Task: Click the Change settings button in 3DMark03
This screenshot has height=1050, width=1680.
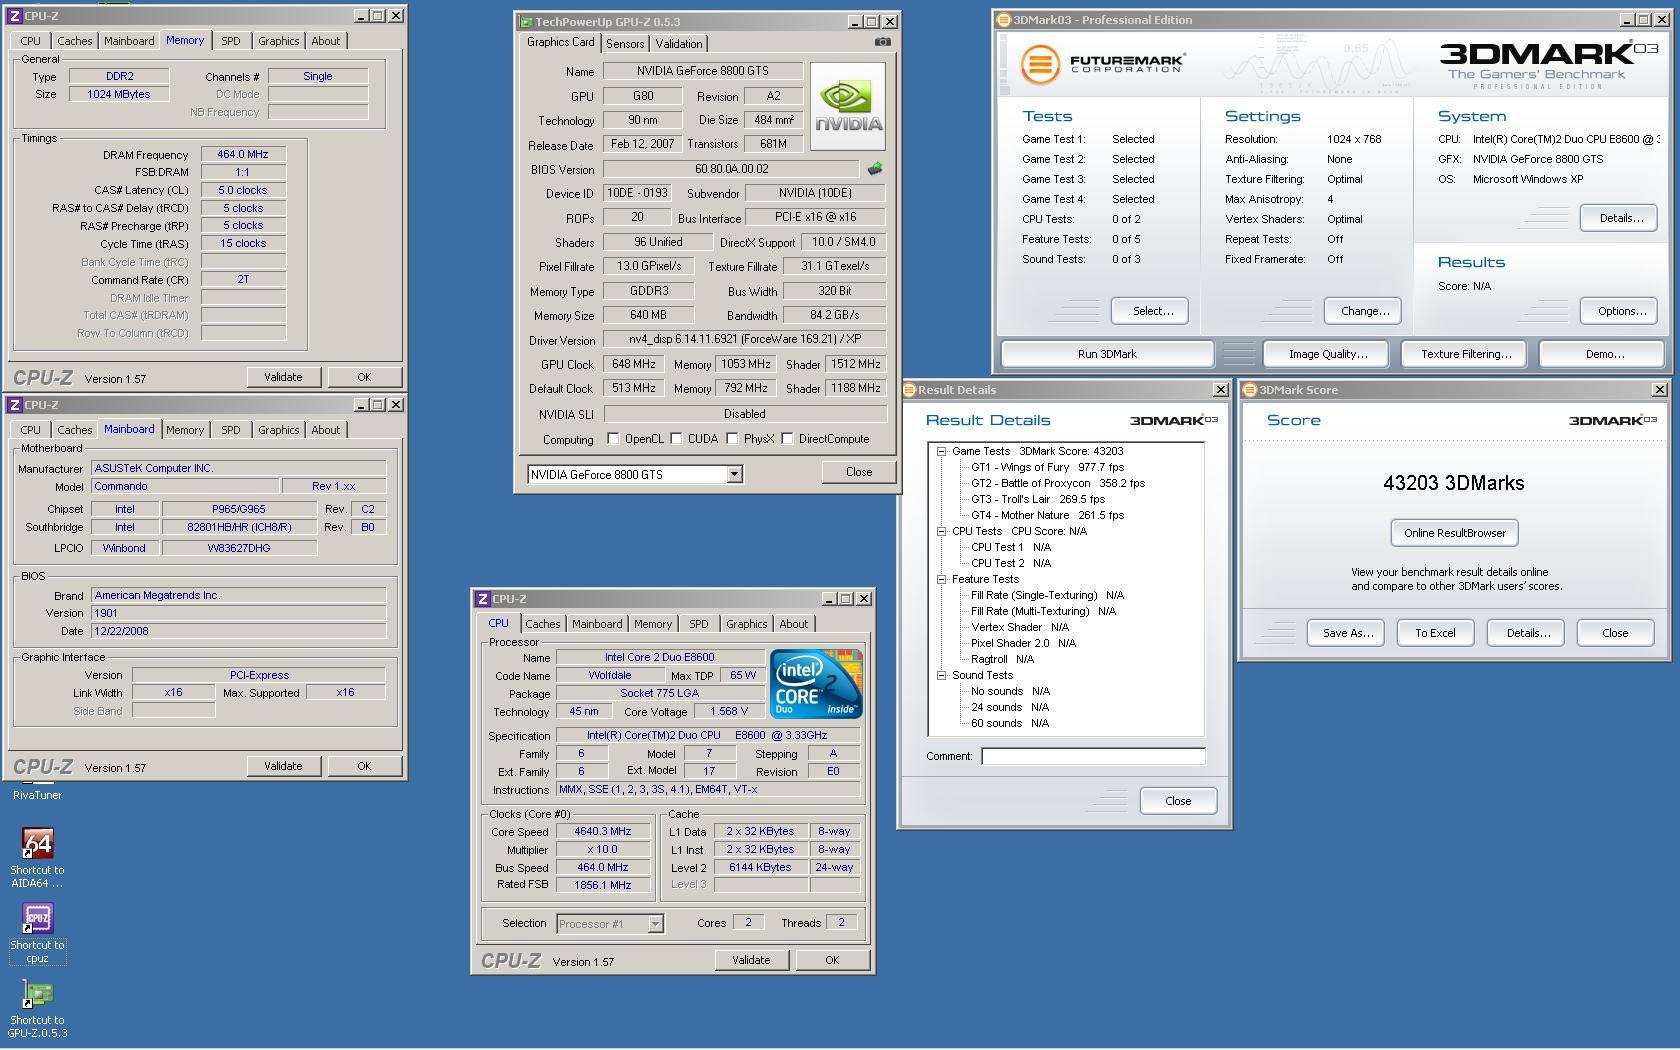Action: (1364, 311)
